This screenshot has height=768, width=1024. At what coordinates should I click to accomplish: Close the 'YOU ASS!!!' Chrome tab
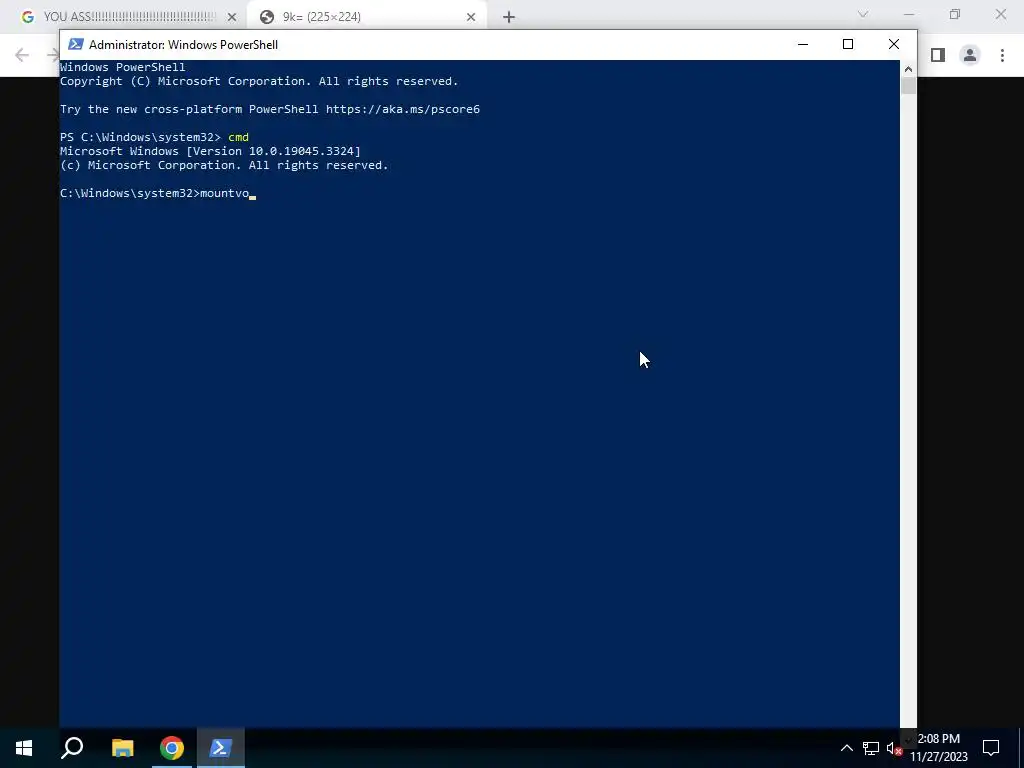232,17
